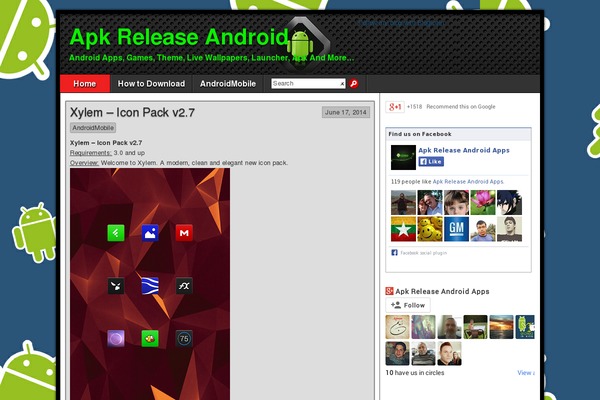
Task: Click the red search magnifier button
Action: coord(354,83)
